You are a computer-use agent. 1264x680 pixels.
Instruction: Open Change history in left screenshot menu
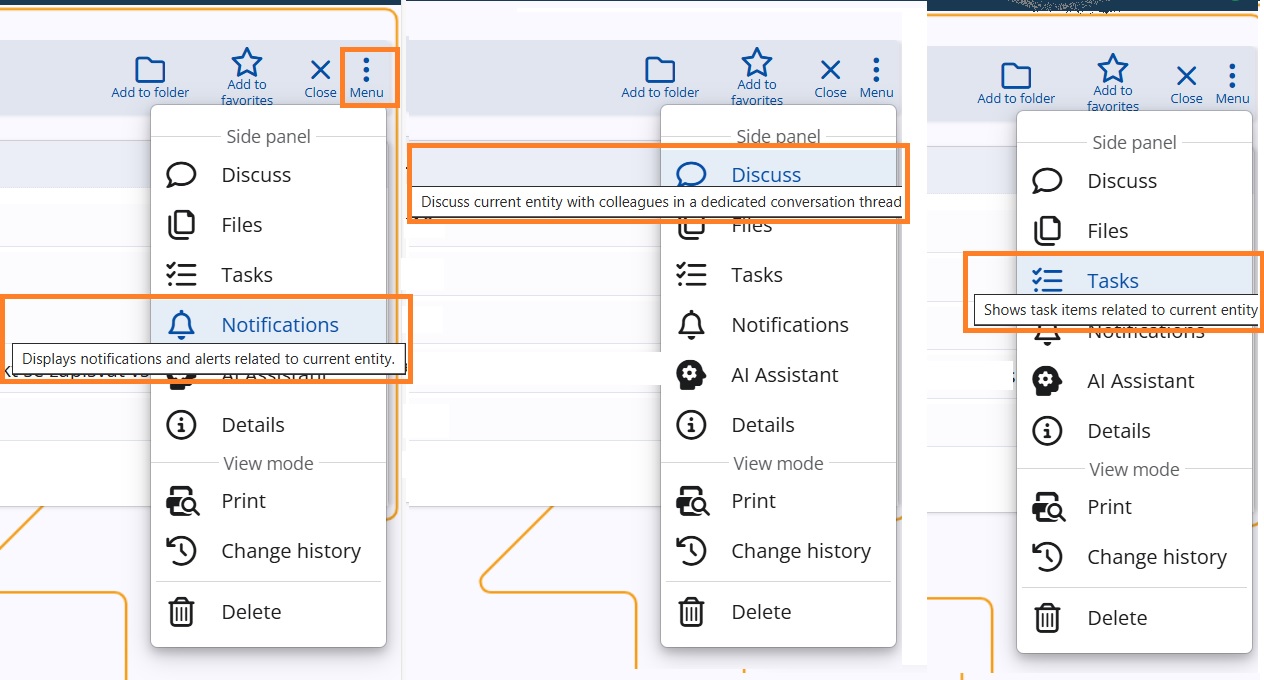[x=268, y=551]
